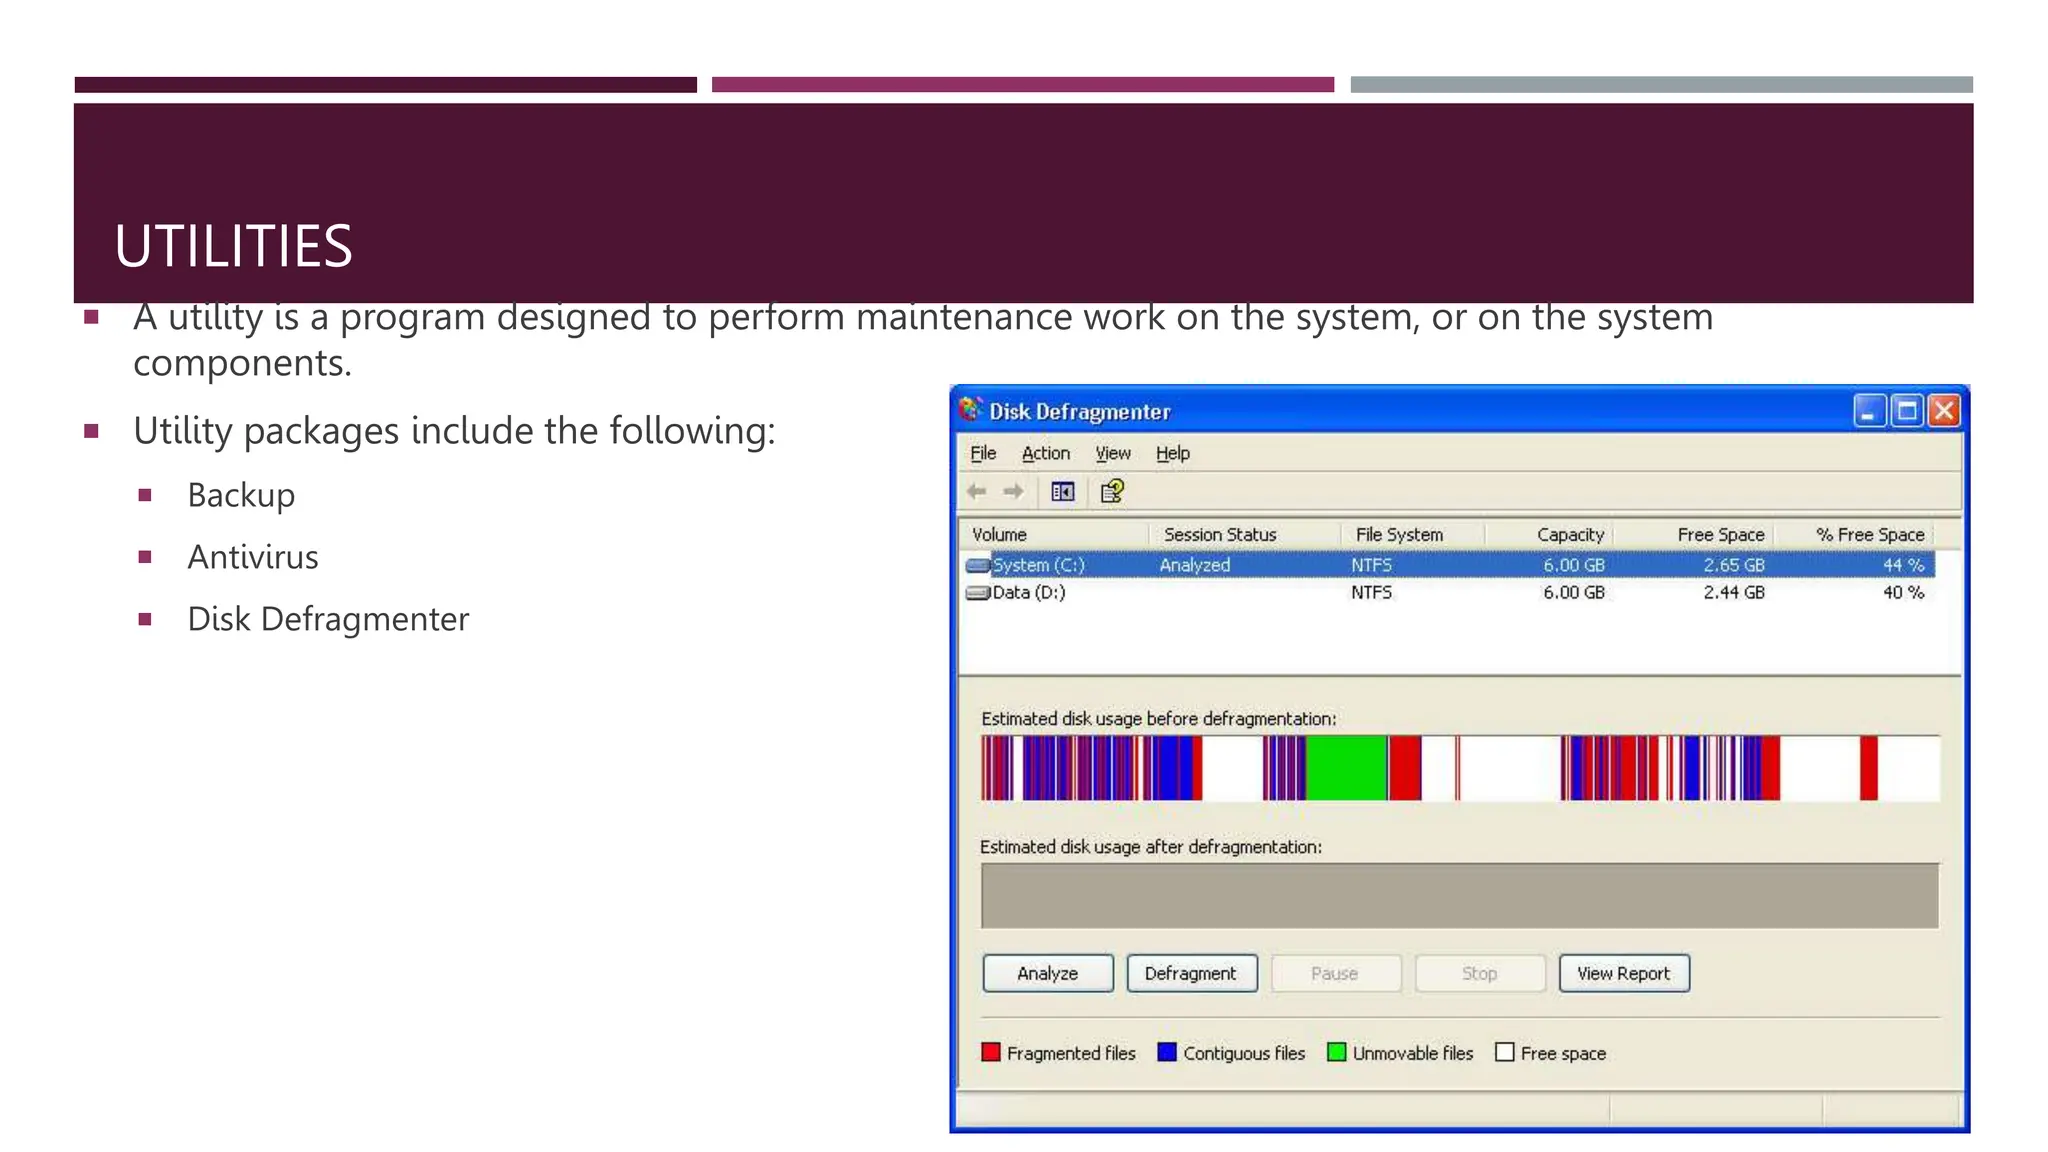Click the Back arrow toolbar icon
The width and height of the screenshot is (2048, 1152).
[977, 491]
